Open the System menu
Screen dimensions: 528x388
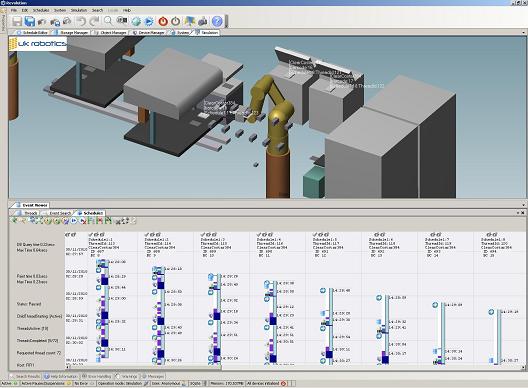pyautogui.click(x=60, y=10)
